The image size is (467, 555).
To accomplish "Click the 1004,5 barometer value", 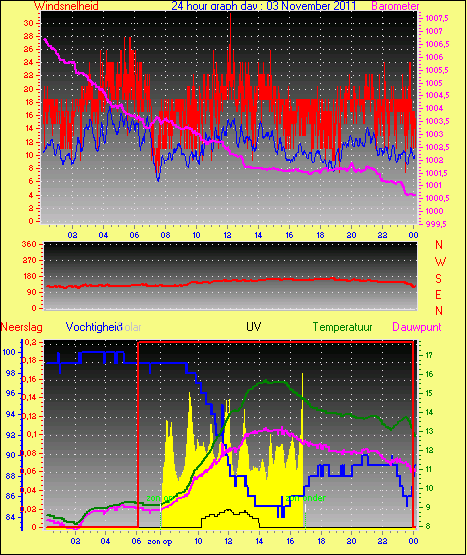I will (437, 95).
